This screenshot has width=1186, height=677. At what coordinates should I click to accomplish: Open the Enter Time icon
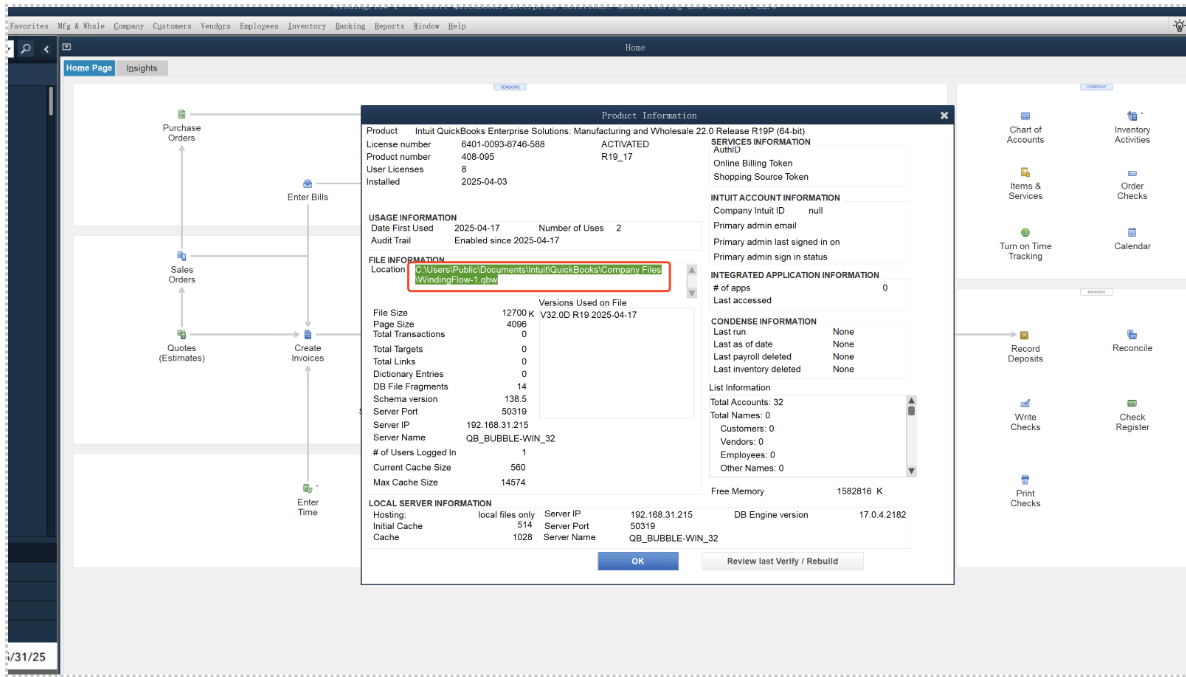308,489
